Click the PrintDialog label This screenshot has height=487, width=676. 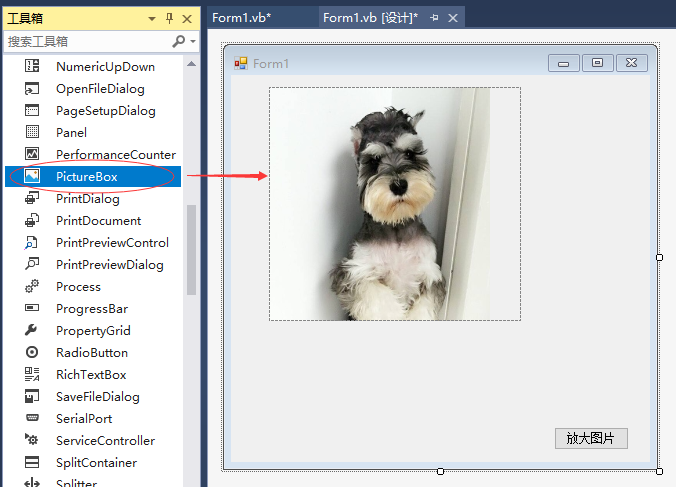click(x=88, y=199)
